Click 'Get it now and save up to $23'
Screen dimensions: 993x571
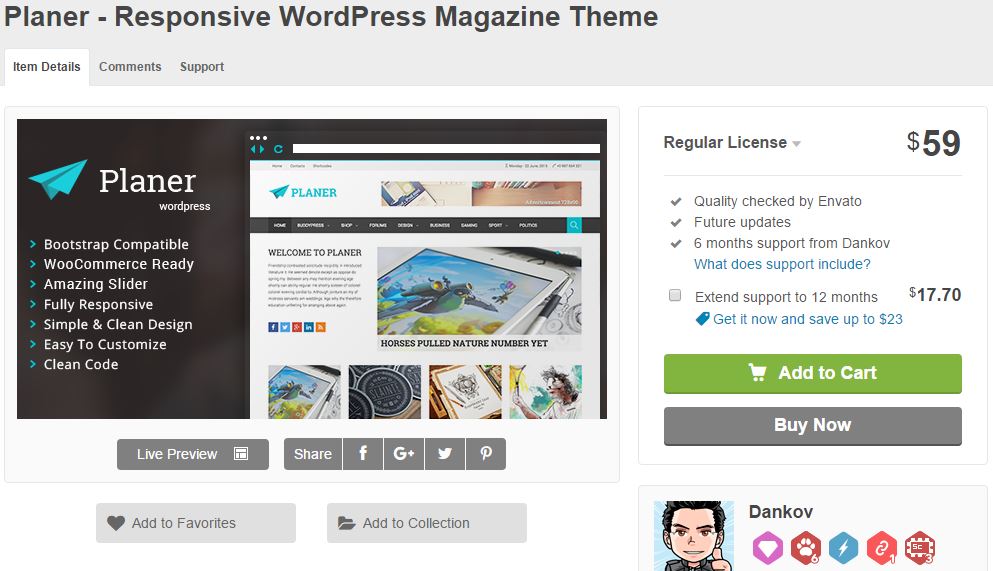click(x=807, y=319)
